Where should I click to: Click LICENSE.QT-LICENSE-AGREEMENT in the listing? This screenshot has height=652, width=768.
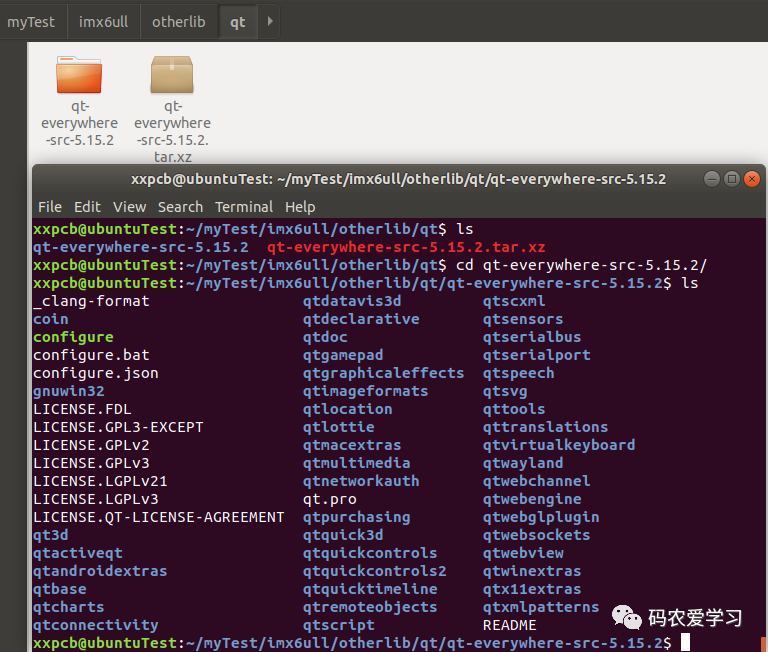point(158,517)
